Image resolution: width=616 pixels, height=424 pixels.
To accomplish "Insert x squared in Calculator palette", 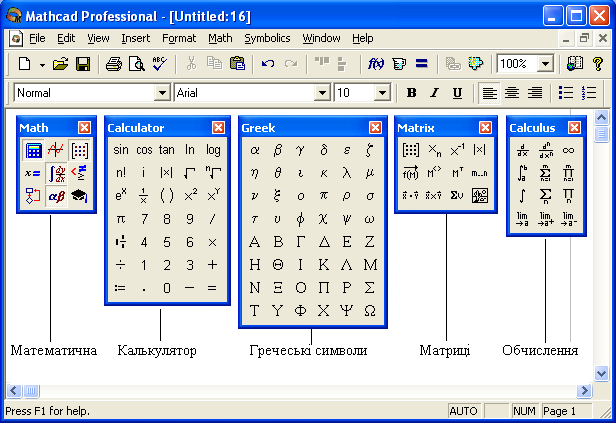I will (x=190, y=195).
